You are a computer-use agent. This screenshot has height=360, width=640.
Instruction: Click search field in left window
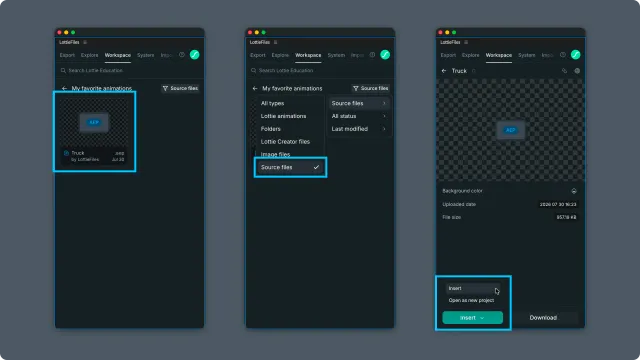point(129,71)
